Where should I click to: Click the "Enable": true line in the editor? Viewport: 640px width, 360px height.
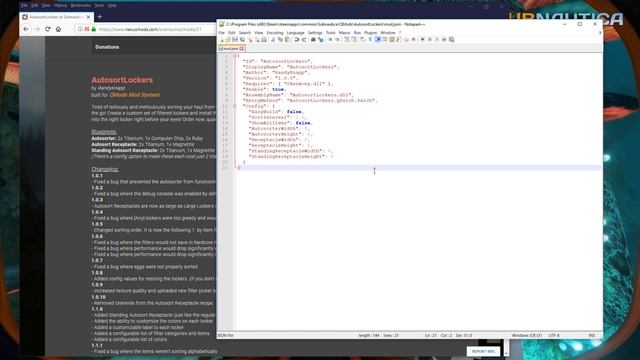(x=264, y=89)
